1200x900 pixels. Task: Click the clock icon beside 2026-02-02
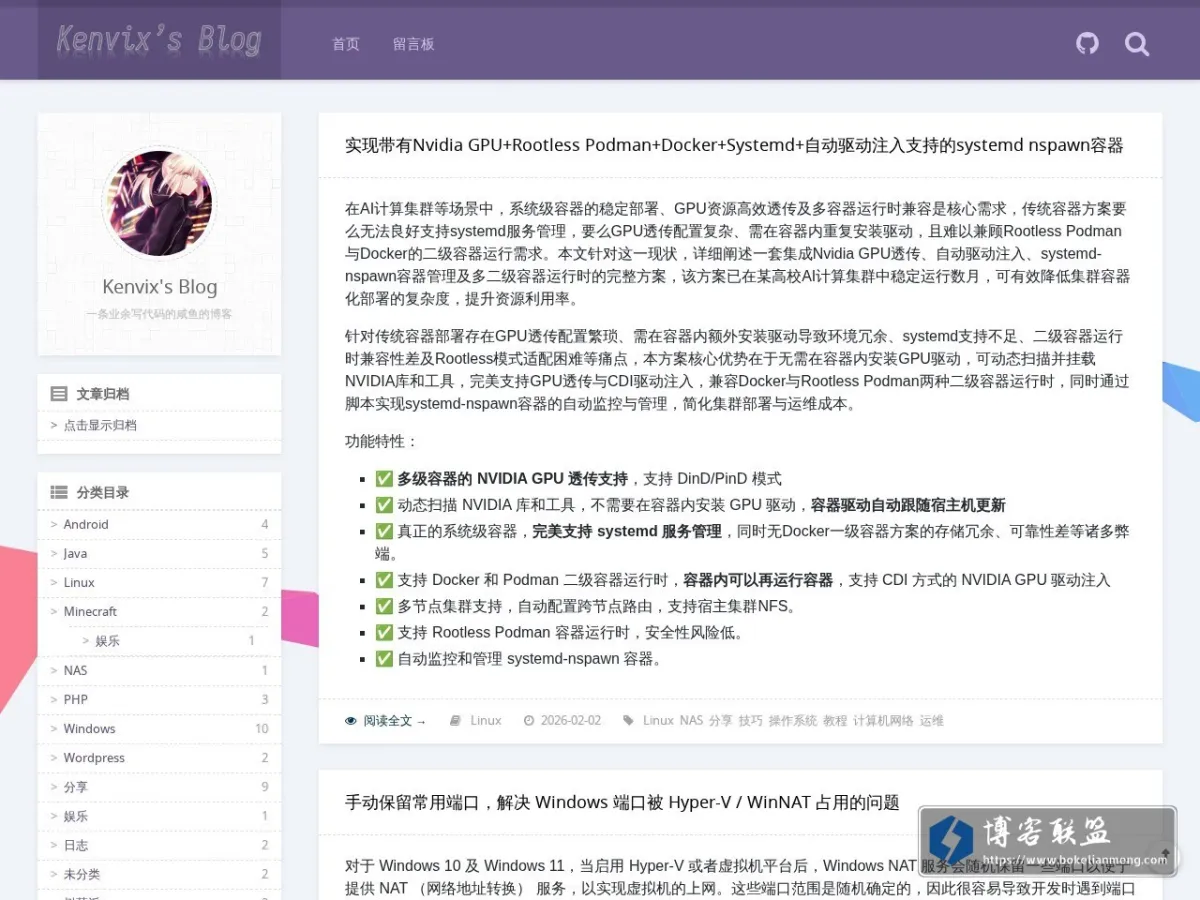[529, 720]
